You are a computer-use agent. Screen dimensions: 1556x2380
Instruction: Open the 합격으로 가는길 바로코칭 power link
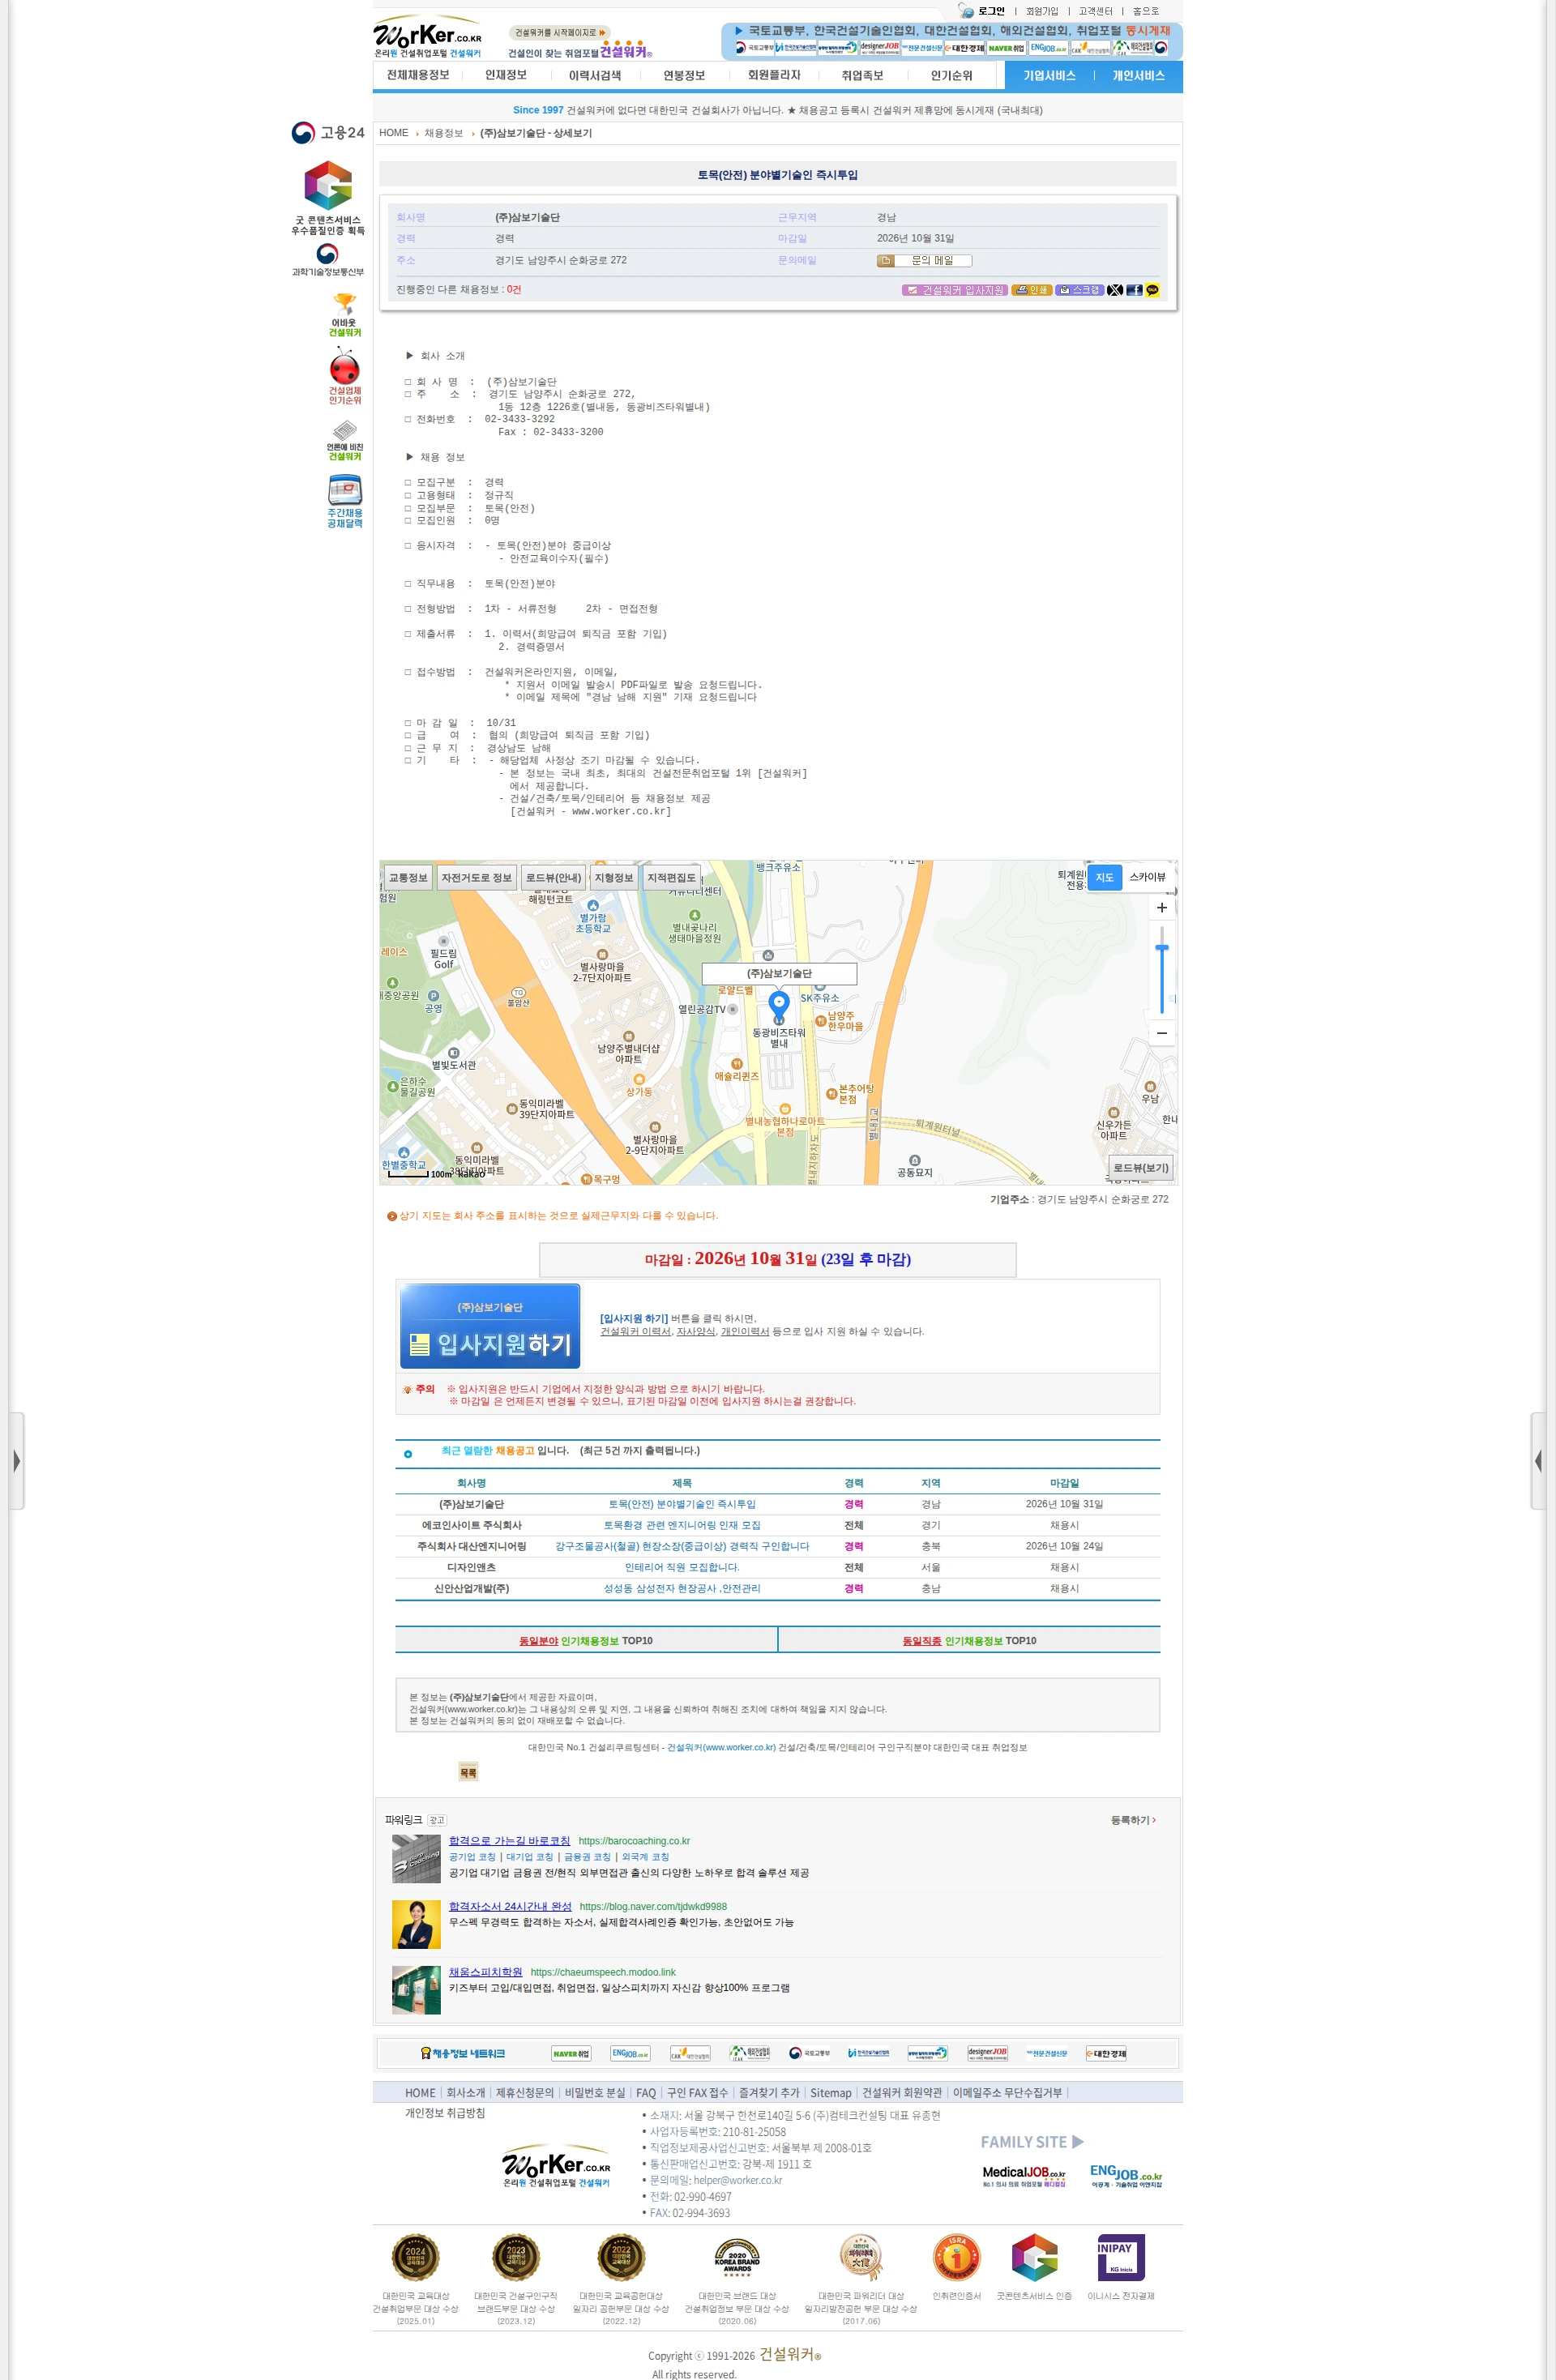(509, 1840)
